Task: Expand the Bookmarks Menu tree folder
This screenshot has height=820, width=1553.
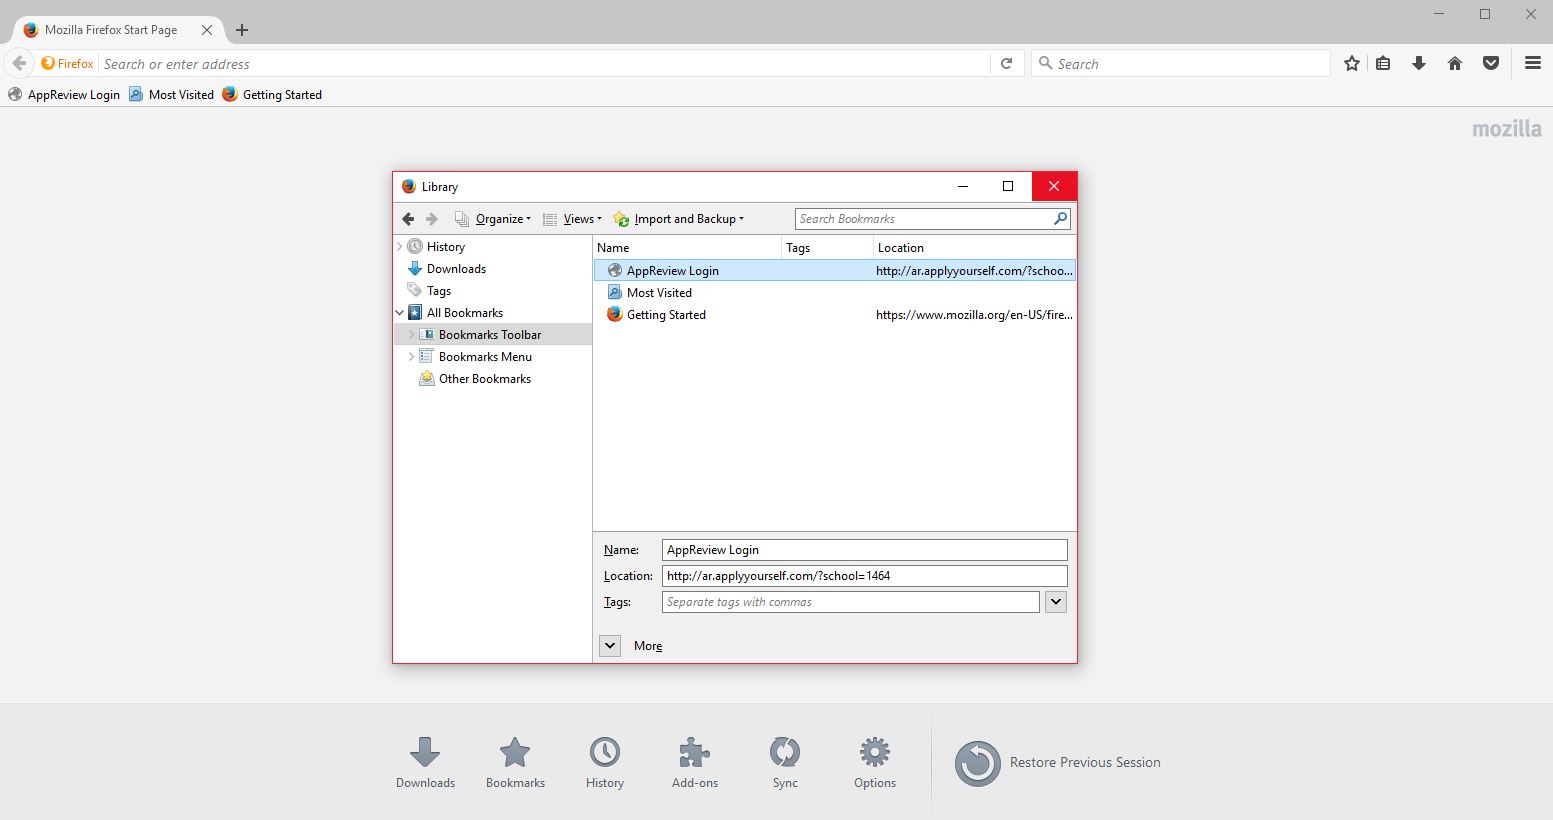Action: [x=411, y=357]
